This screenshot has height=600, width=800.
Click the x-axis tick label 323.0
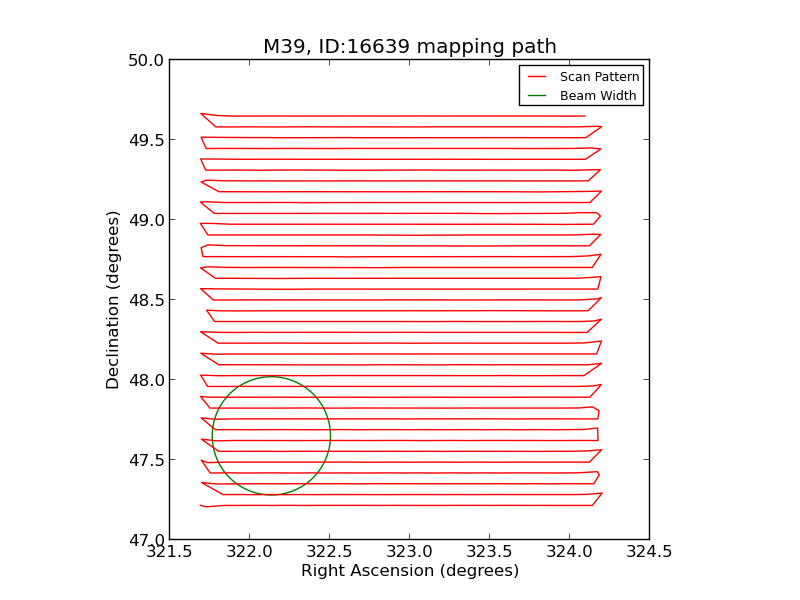point(410,552)
